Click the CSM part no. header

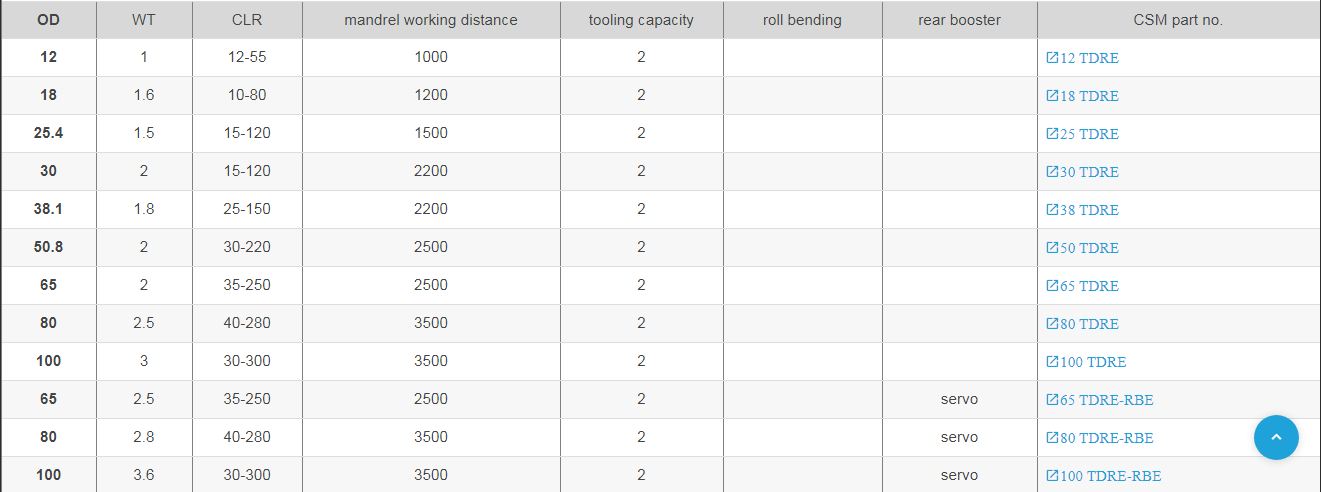pyautogui.click(x=1179, y=20)
